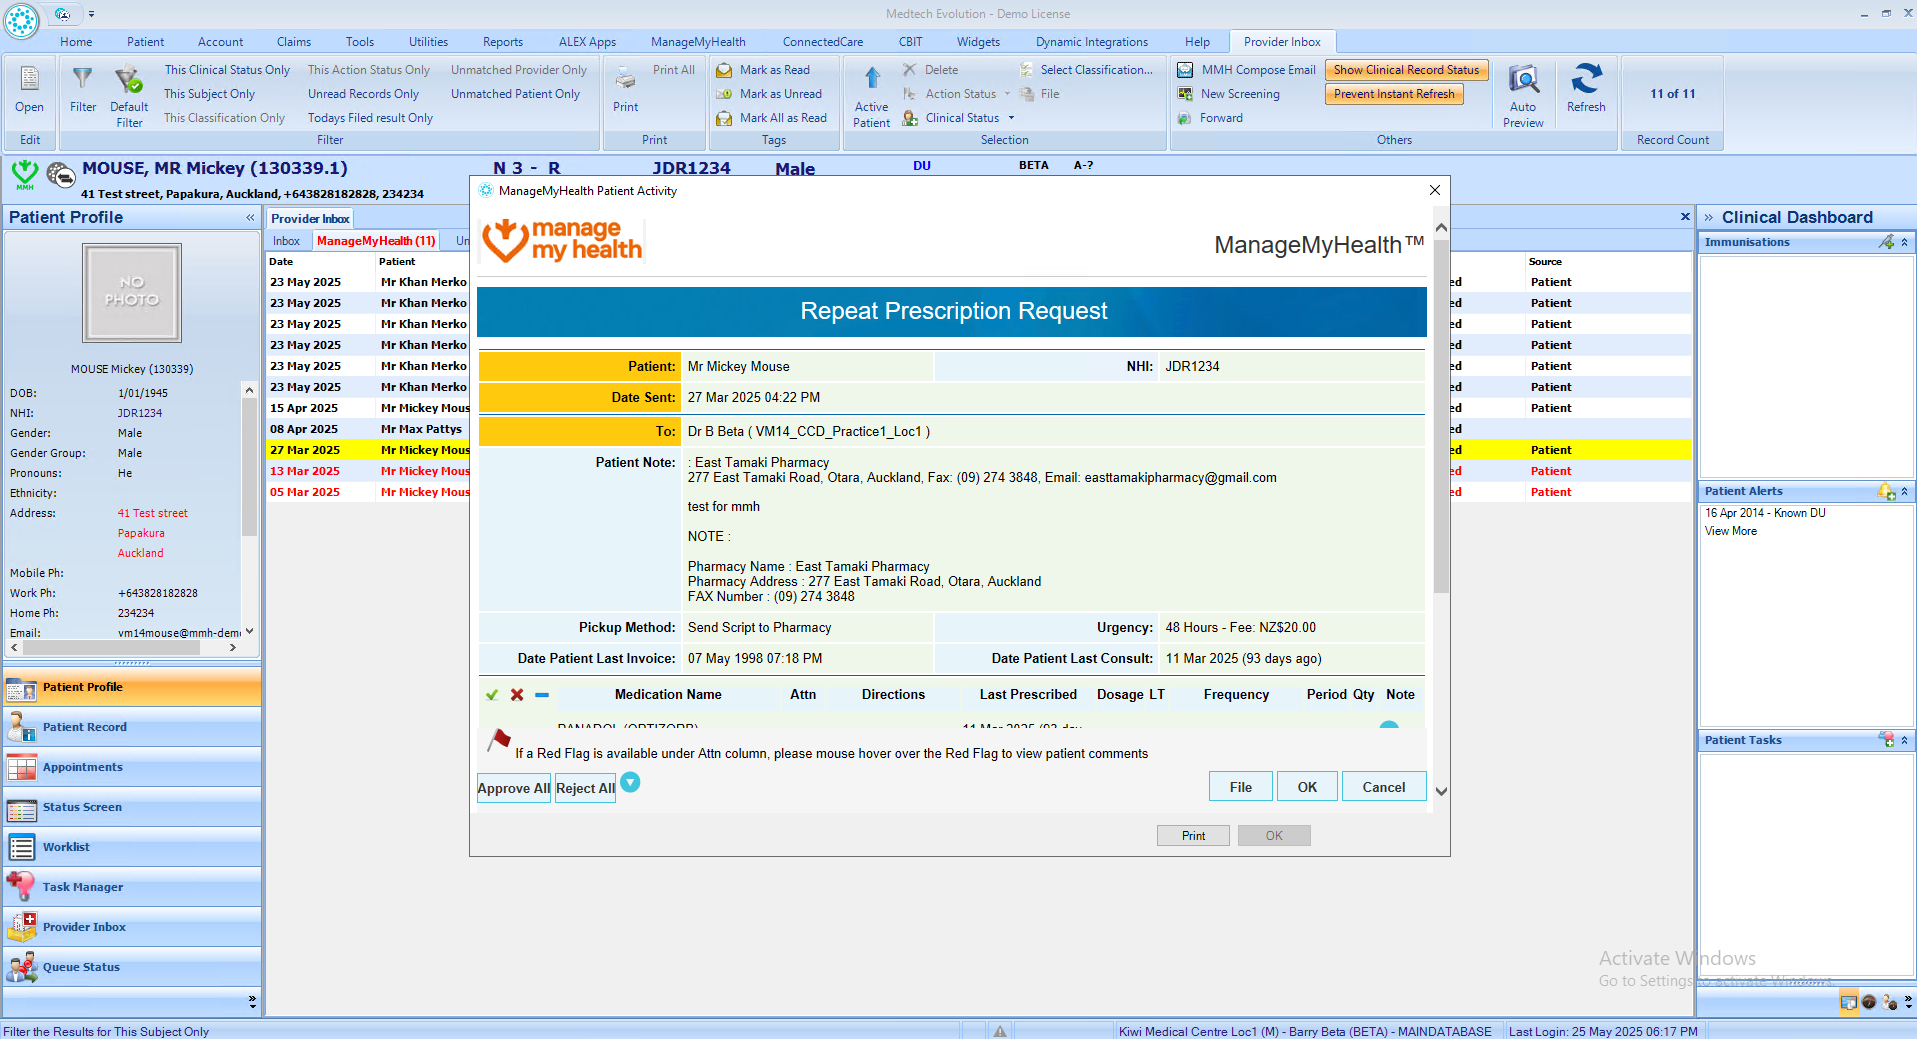Viewport: 1917px width, 1039px height.
Task: Click the Refresh icon in ribbon
Action: tap(1585, 82)
